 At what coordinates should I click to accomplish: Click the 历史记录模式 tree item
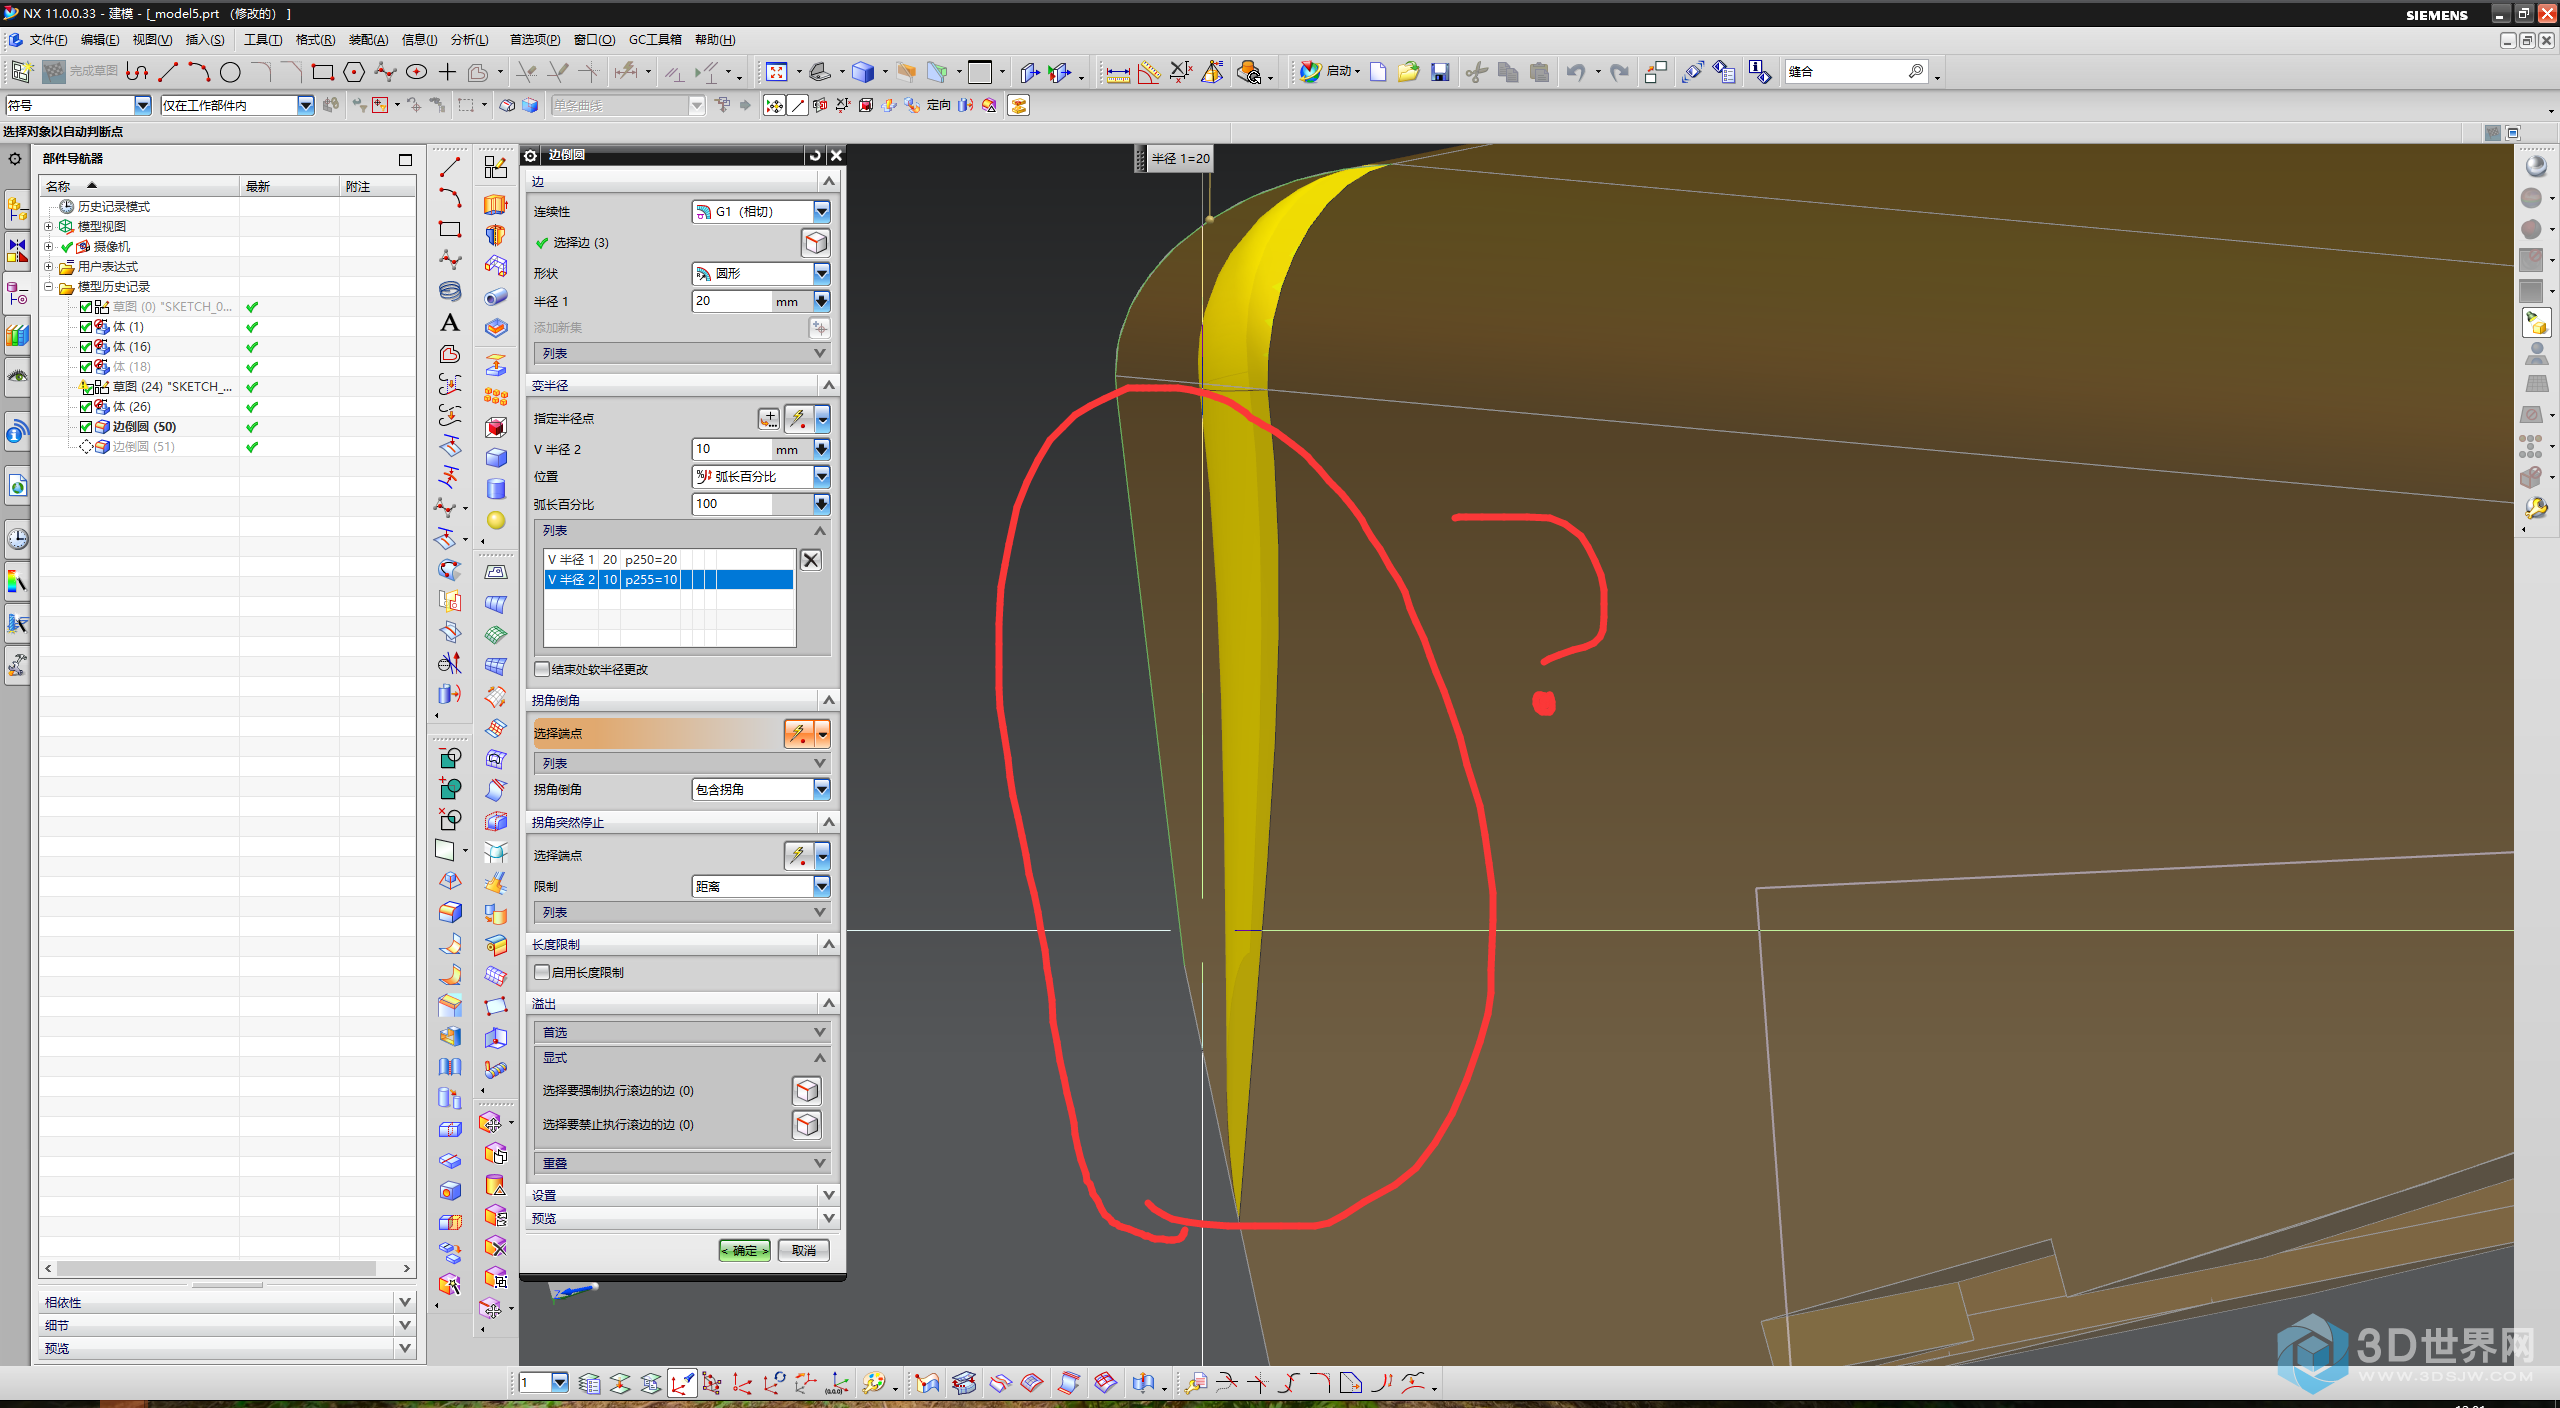point(114,207)
